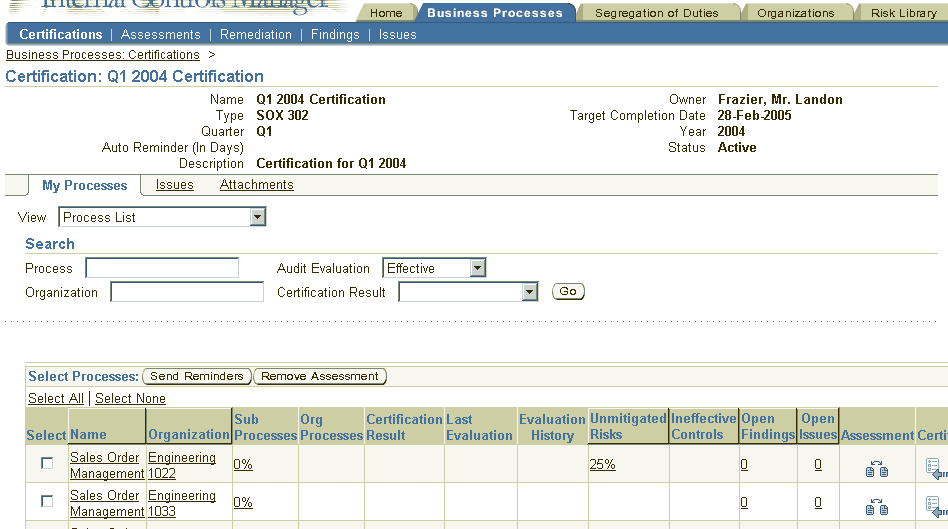Click the Active status value
This screenshot has width=948, height=529.
pos(737,148)
